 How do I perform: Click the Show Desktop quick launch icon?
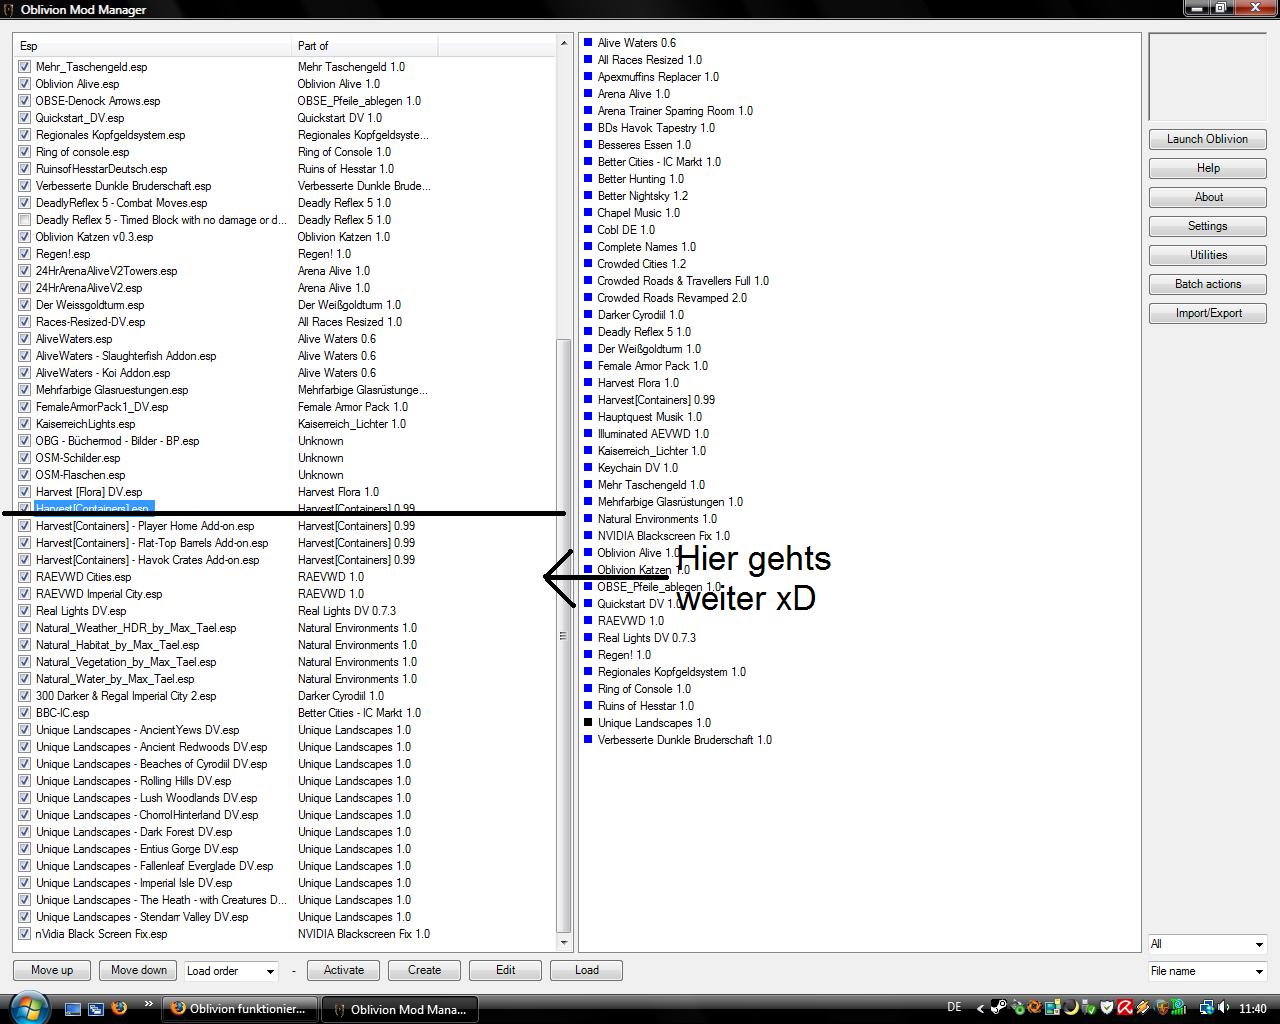(73, 1009)
